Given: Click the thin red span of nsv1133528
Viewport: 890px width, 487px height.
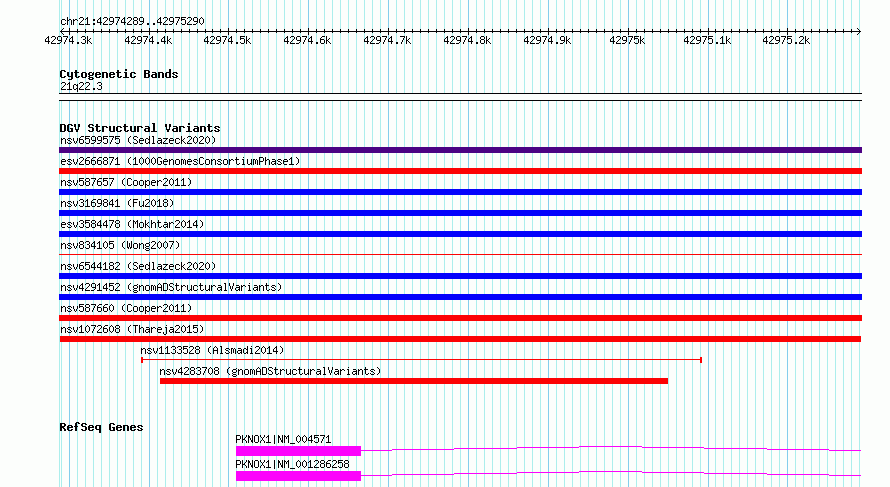Looking at the screenshot, I should (422, 360).
